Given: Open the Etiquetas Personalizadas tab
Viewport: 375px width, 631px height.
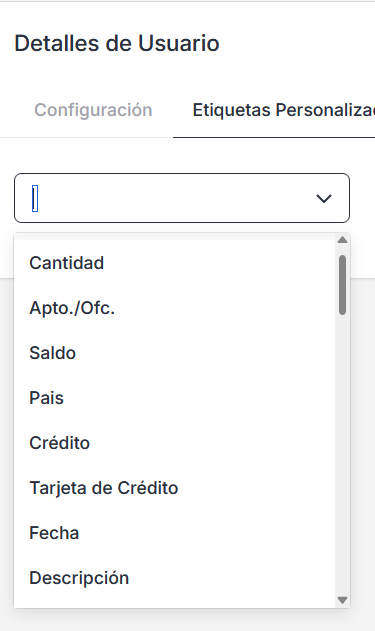Looking at the screenshot, I should point(283,110).
